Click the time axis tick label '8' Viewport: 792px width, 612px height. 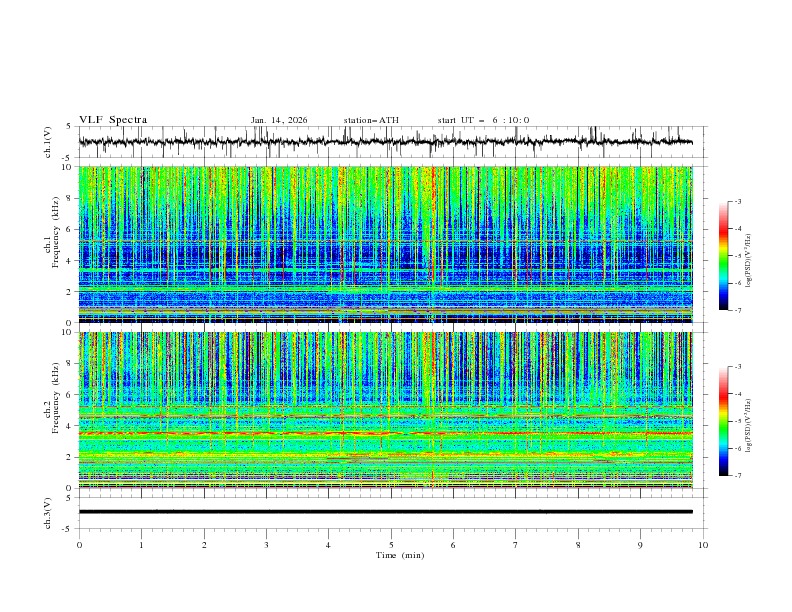[578, 545]
